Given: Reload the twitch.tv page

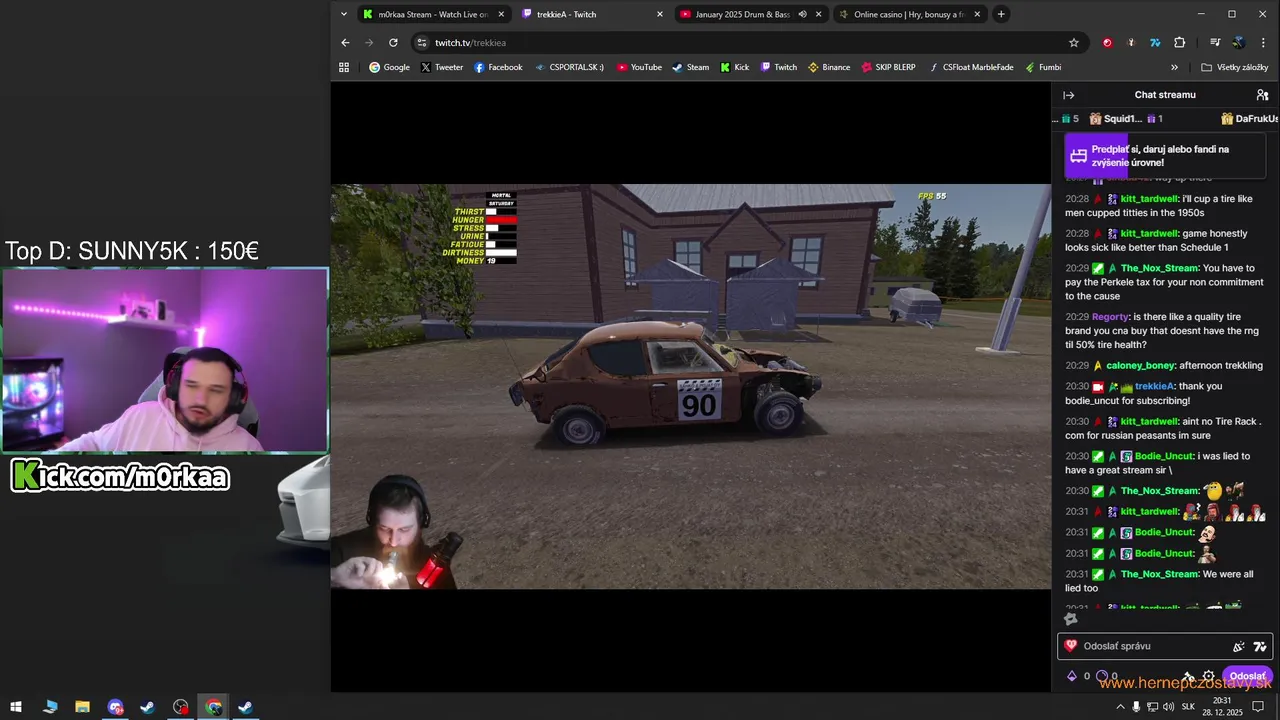Looking at the screenshot, I should tap(393, 43).
